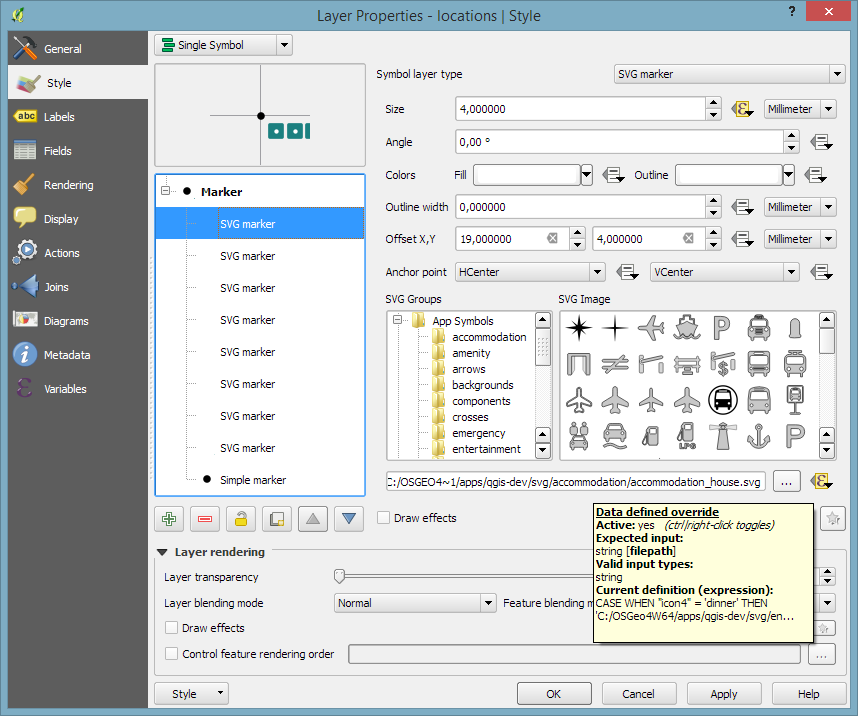Select the Simple marker layer in tree
The width and height of the screenshot is (858, 716).
(x=253, y=480)
